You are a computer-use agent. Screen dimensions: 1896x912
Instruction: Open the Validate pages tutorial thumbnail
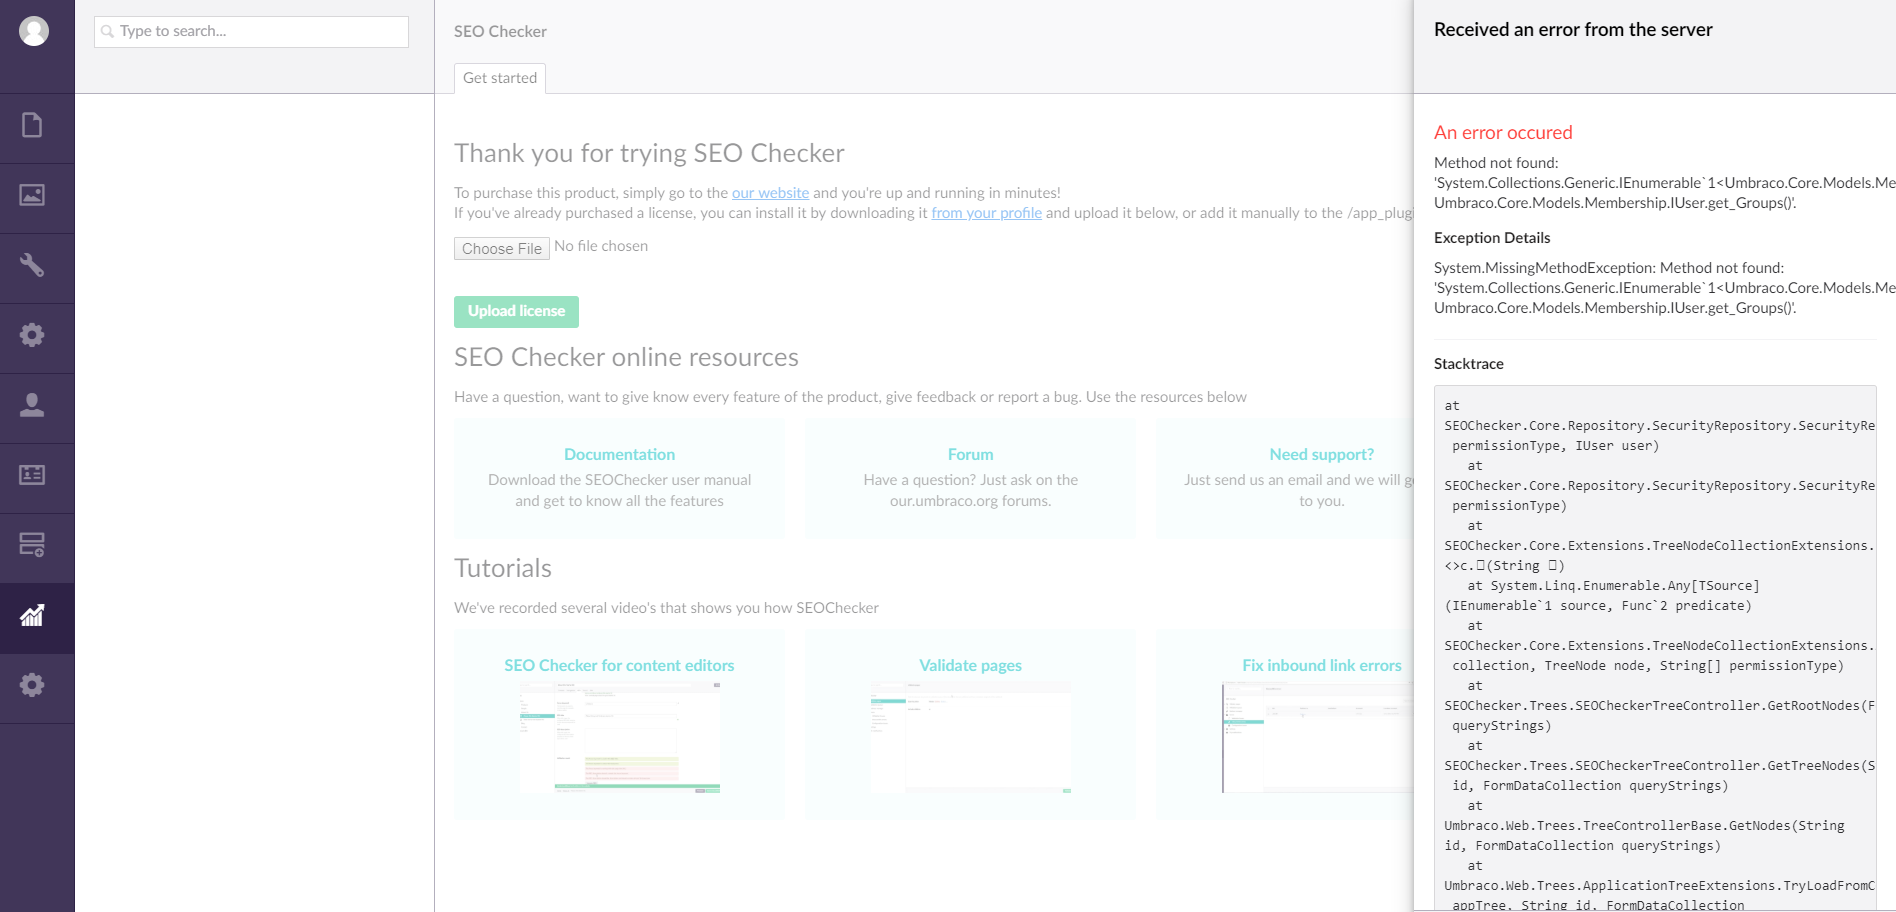pos(970,737)
